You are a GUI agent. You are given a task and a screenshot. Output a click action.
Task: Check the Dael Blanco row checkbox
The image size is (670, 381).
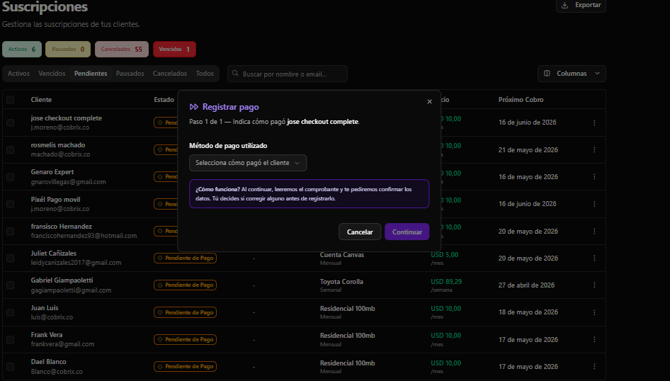pos(10,366)
